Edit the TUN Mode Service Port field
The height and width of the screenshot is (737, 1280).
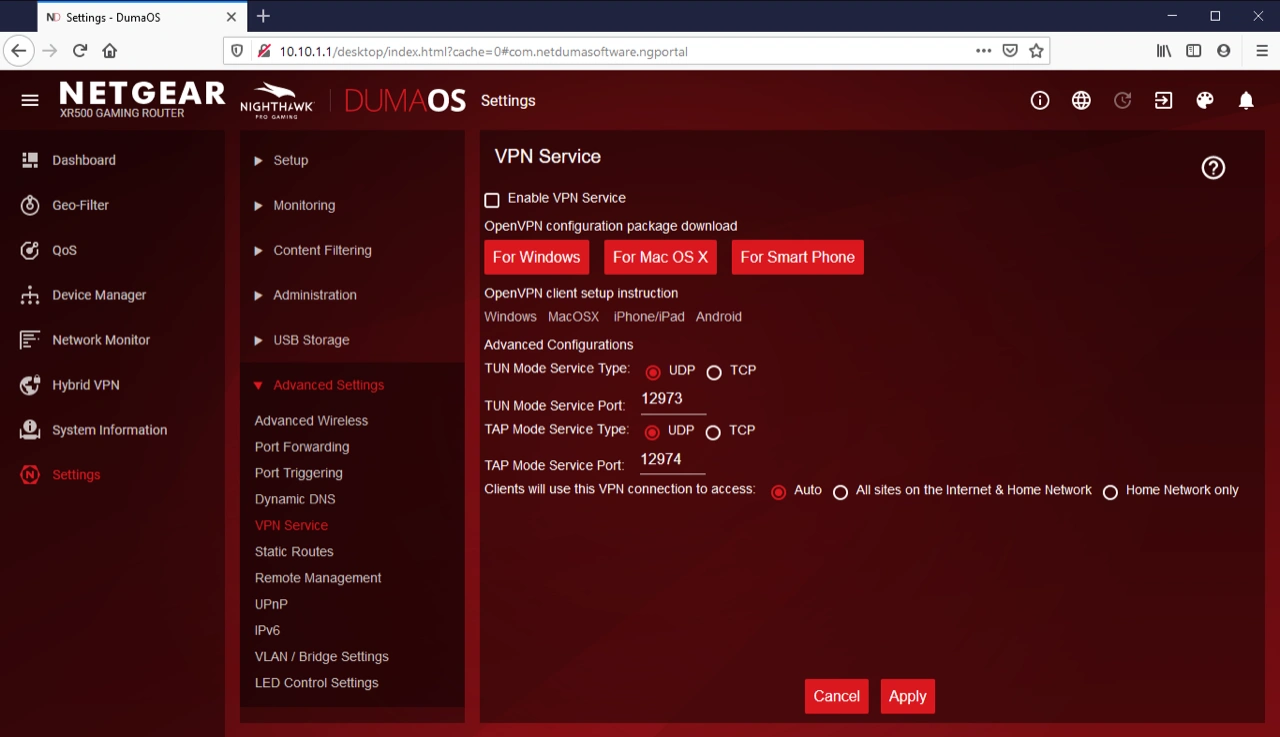[673, 399]
